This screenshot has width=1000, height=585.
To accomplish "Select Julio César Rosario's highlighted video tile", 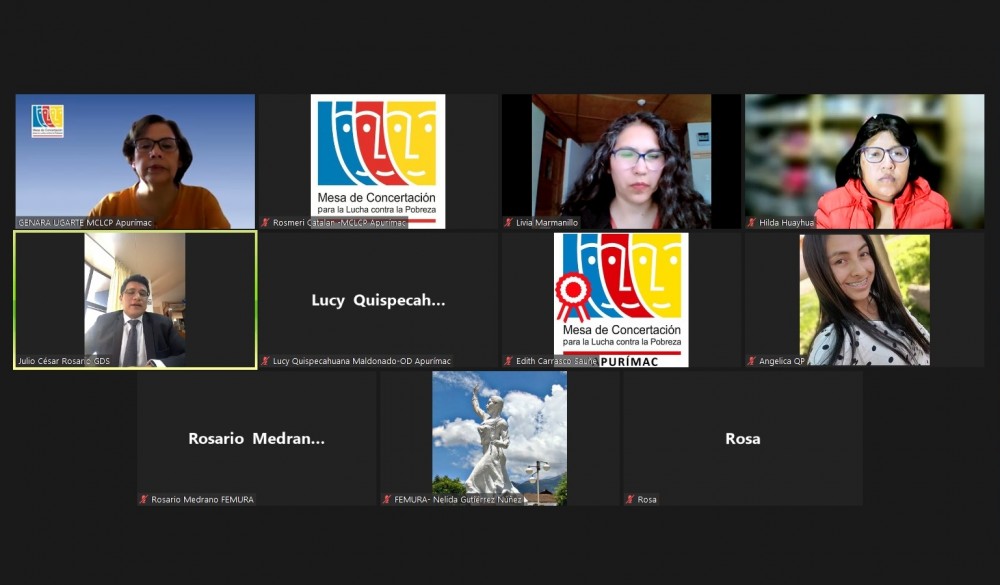I will tap(135, 300).
